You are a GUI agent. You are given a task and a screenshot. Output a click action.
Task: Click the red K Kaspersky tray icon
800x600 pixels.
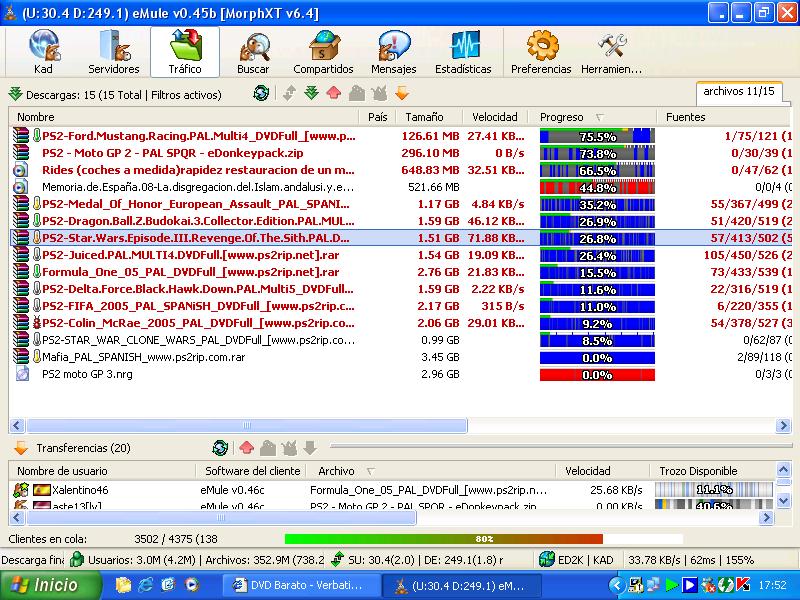742,585
